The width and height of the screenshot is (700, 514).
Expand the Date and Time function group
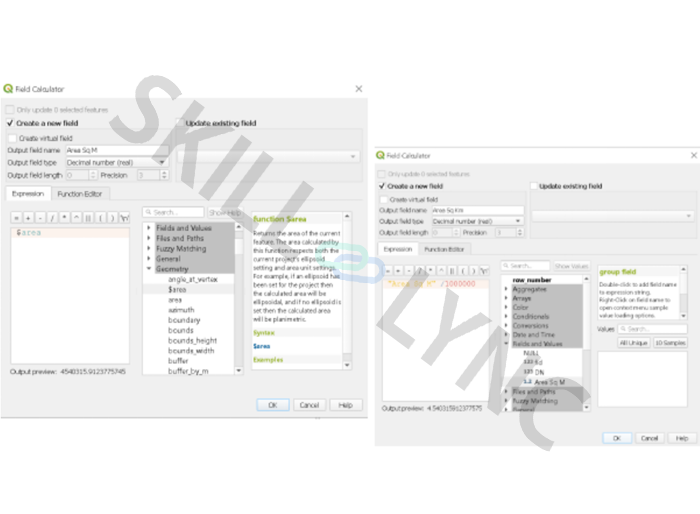[506, 334]
